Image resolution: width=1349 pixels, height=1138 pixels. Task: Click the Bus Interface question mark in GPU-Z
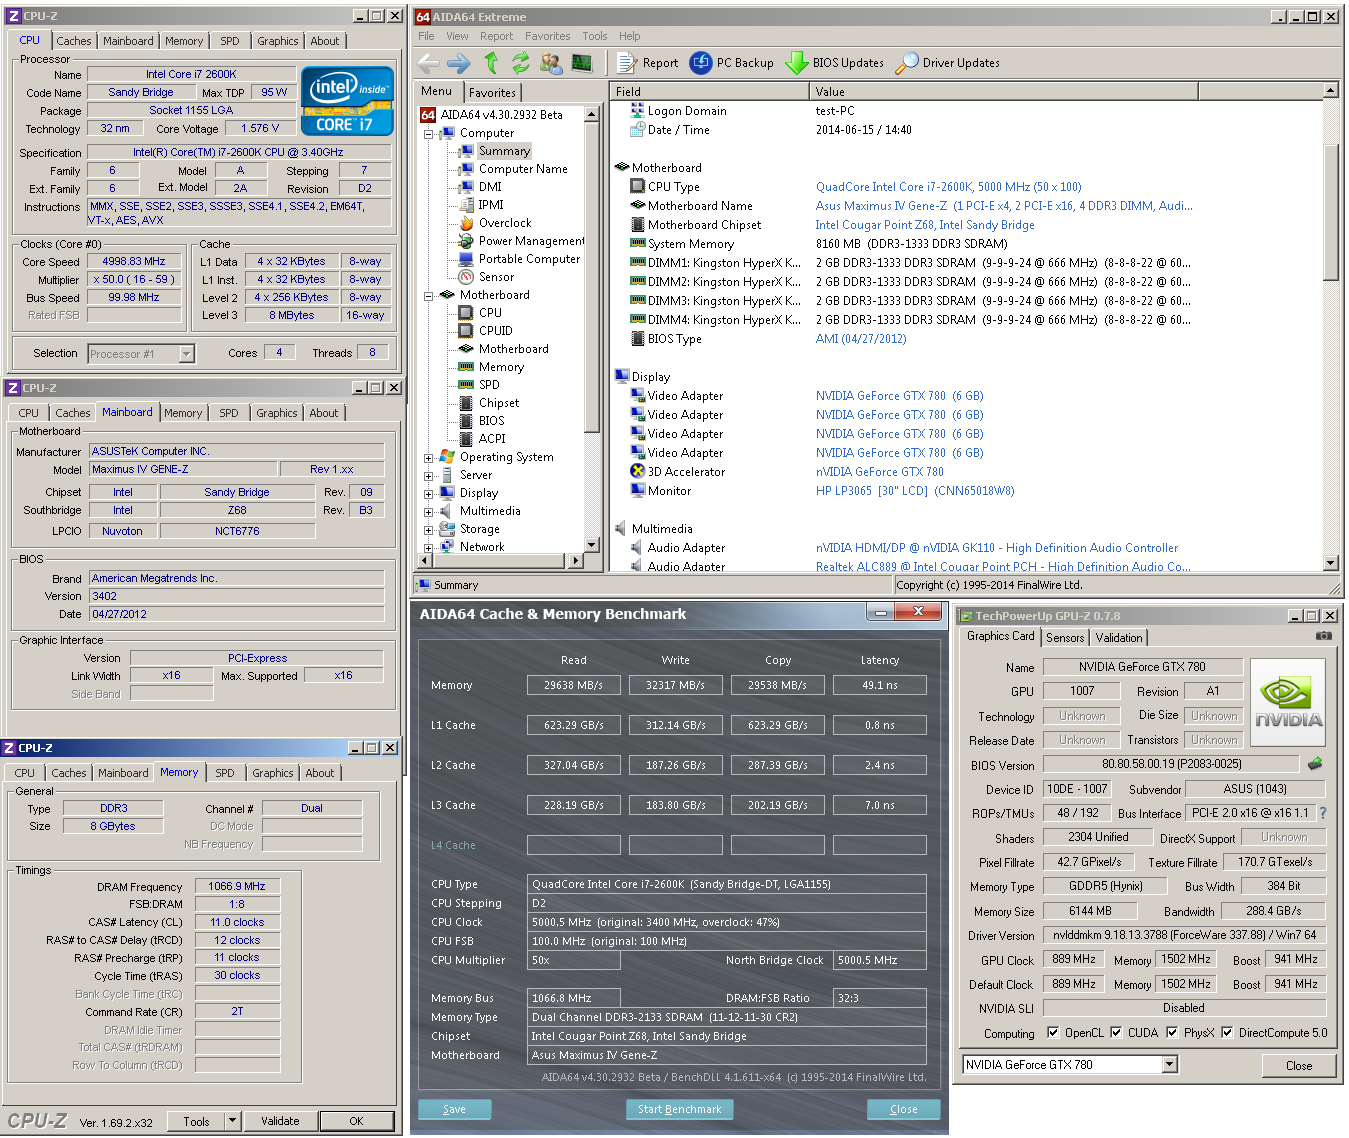(1322, 813)
